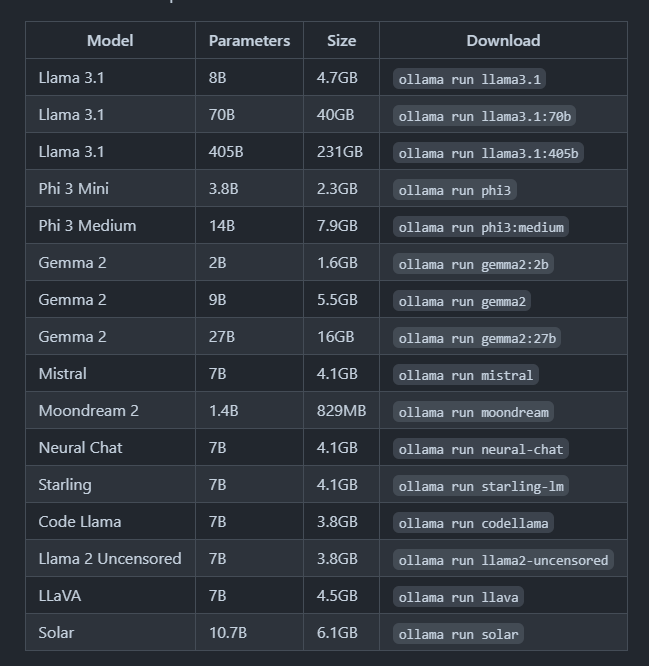Select the 'ollama run mistral' code block
This screenshot has width=649, height=666.
pyautogui.click(x=466, y=375)
